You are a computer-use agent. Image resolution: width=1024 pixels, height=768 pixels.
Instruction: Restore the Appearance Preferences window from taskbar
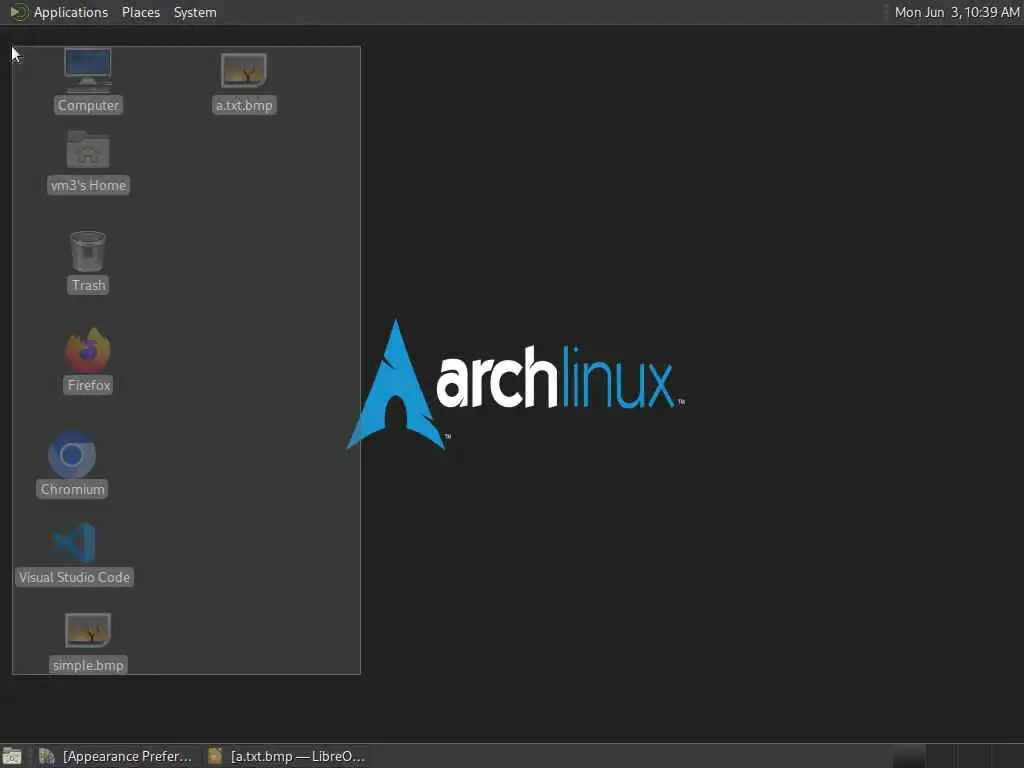tap(116, 756)
